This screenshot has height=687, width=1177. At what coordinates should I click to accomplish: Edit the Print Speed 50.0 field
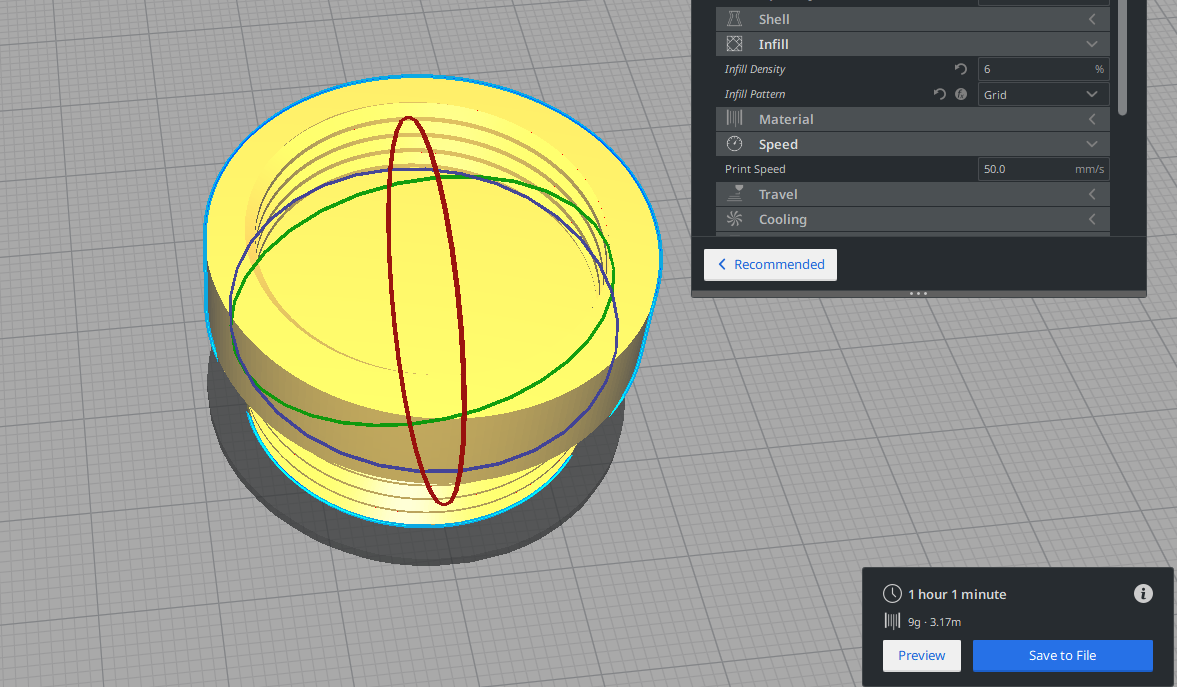pos(1043,169)
